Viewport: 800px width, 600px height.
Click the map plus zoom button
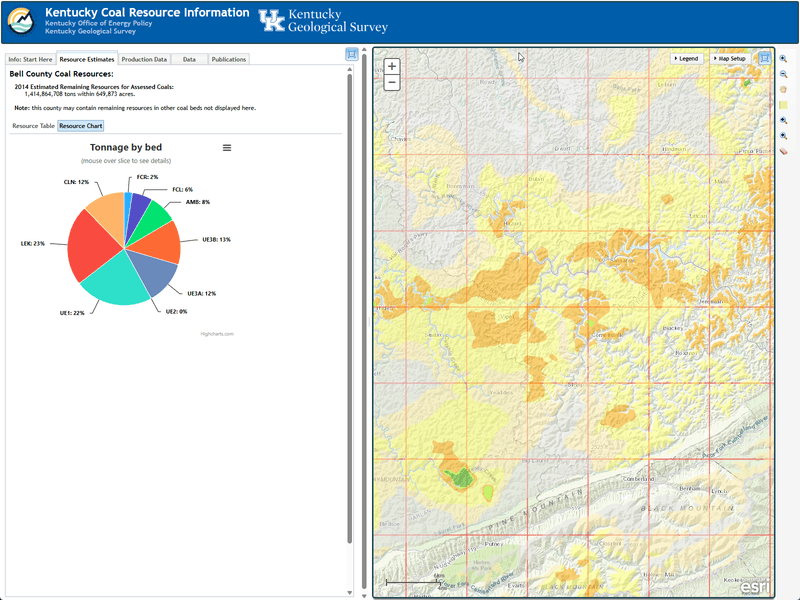pos(394,64)
